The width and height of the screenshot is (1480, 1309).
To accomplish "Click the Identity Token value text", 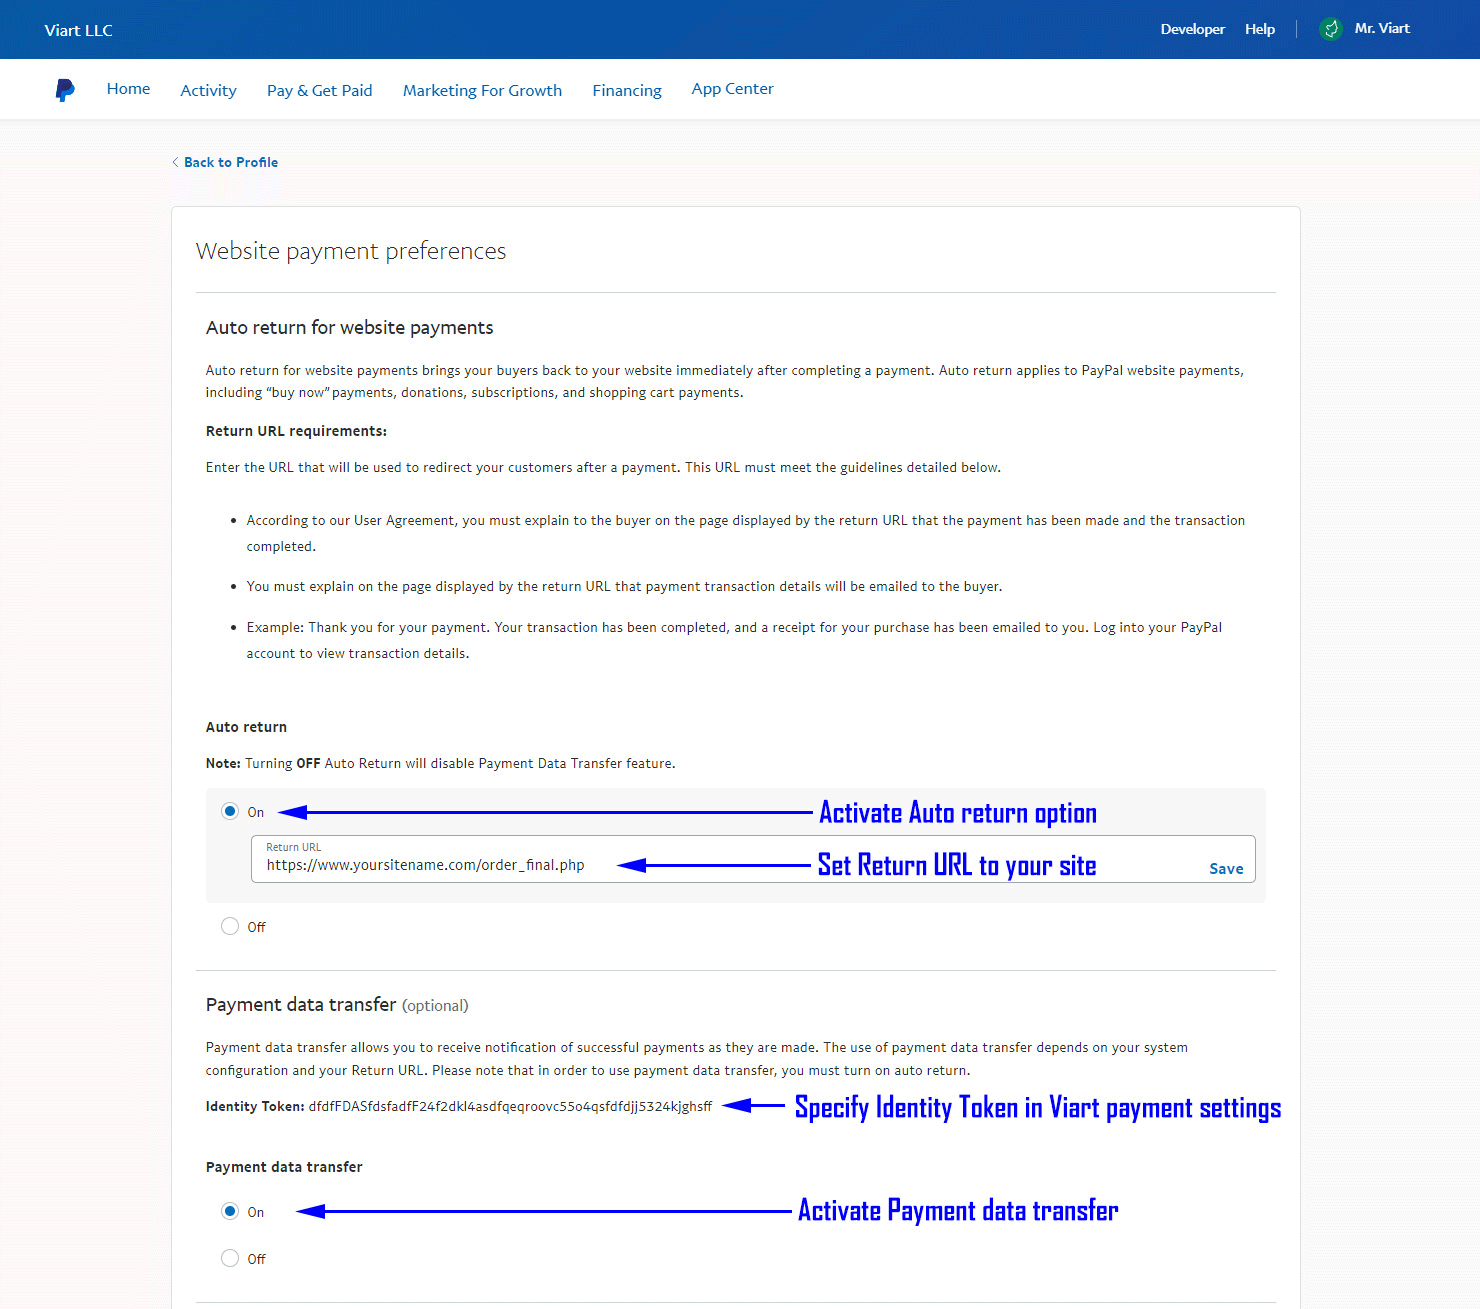I will (x=510, y=1106).
